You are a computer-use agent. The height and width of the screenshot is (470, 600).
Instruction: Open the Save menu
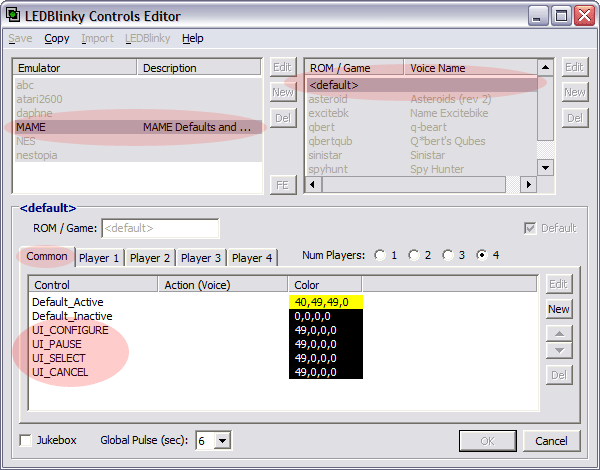pos(20,38)
